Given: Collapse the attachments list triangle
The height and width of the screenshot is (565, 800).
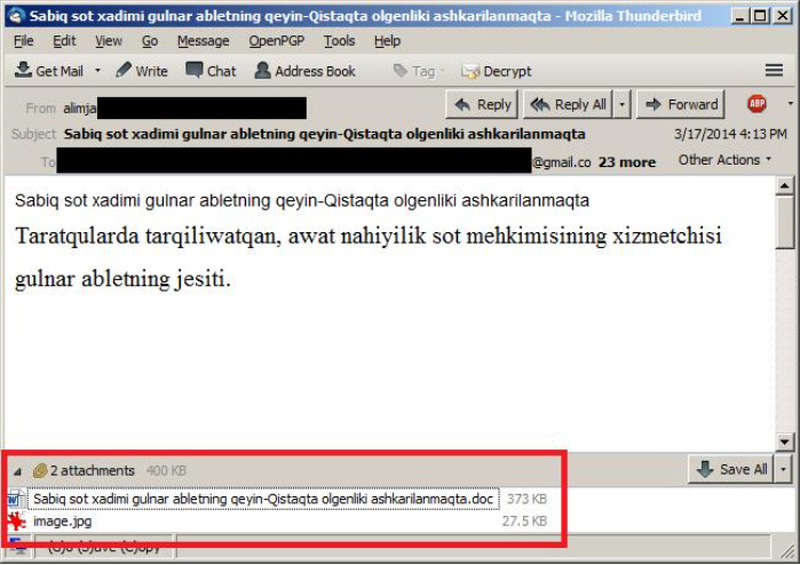Looking at the screenshot, I should 17,470.
